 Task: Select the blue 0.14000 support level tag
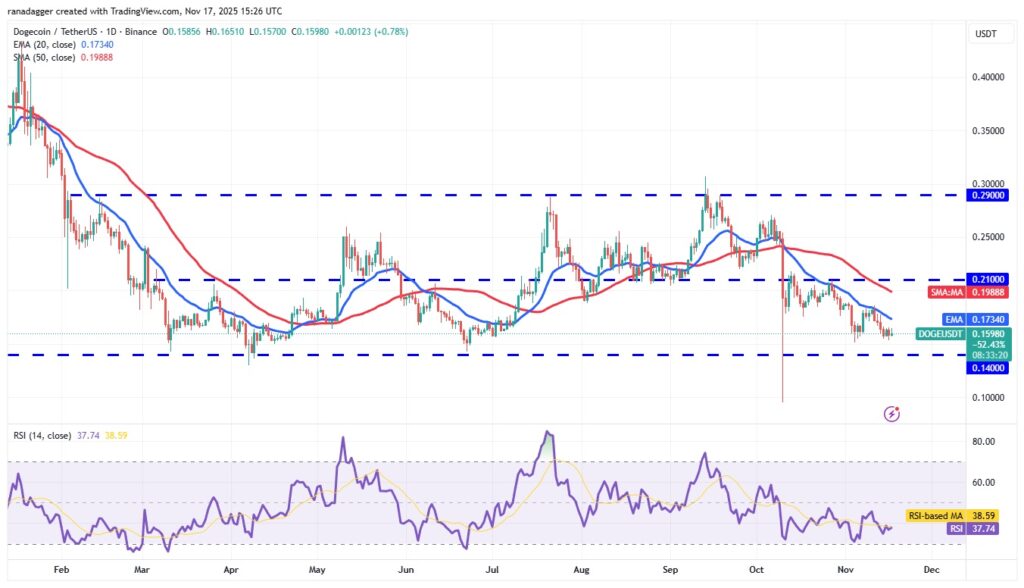[987, 368]
